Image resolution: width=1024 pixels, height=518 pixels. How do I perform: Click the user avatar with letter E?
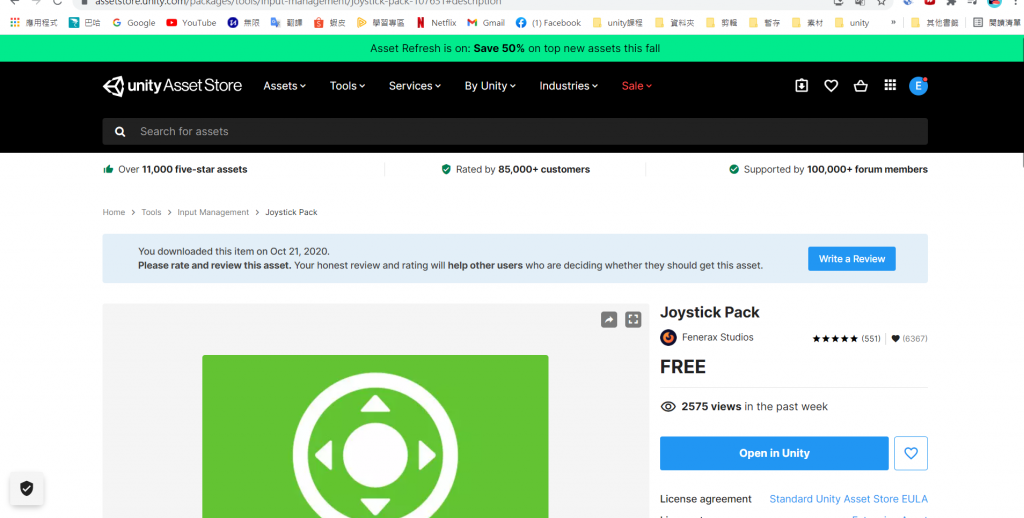pyautogui.click(x=918, y=86)
